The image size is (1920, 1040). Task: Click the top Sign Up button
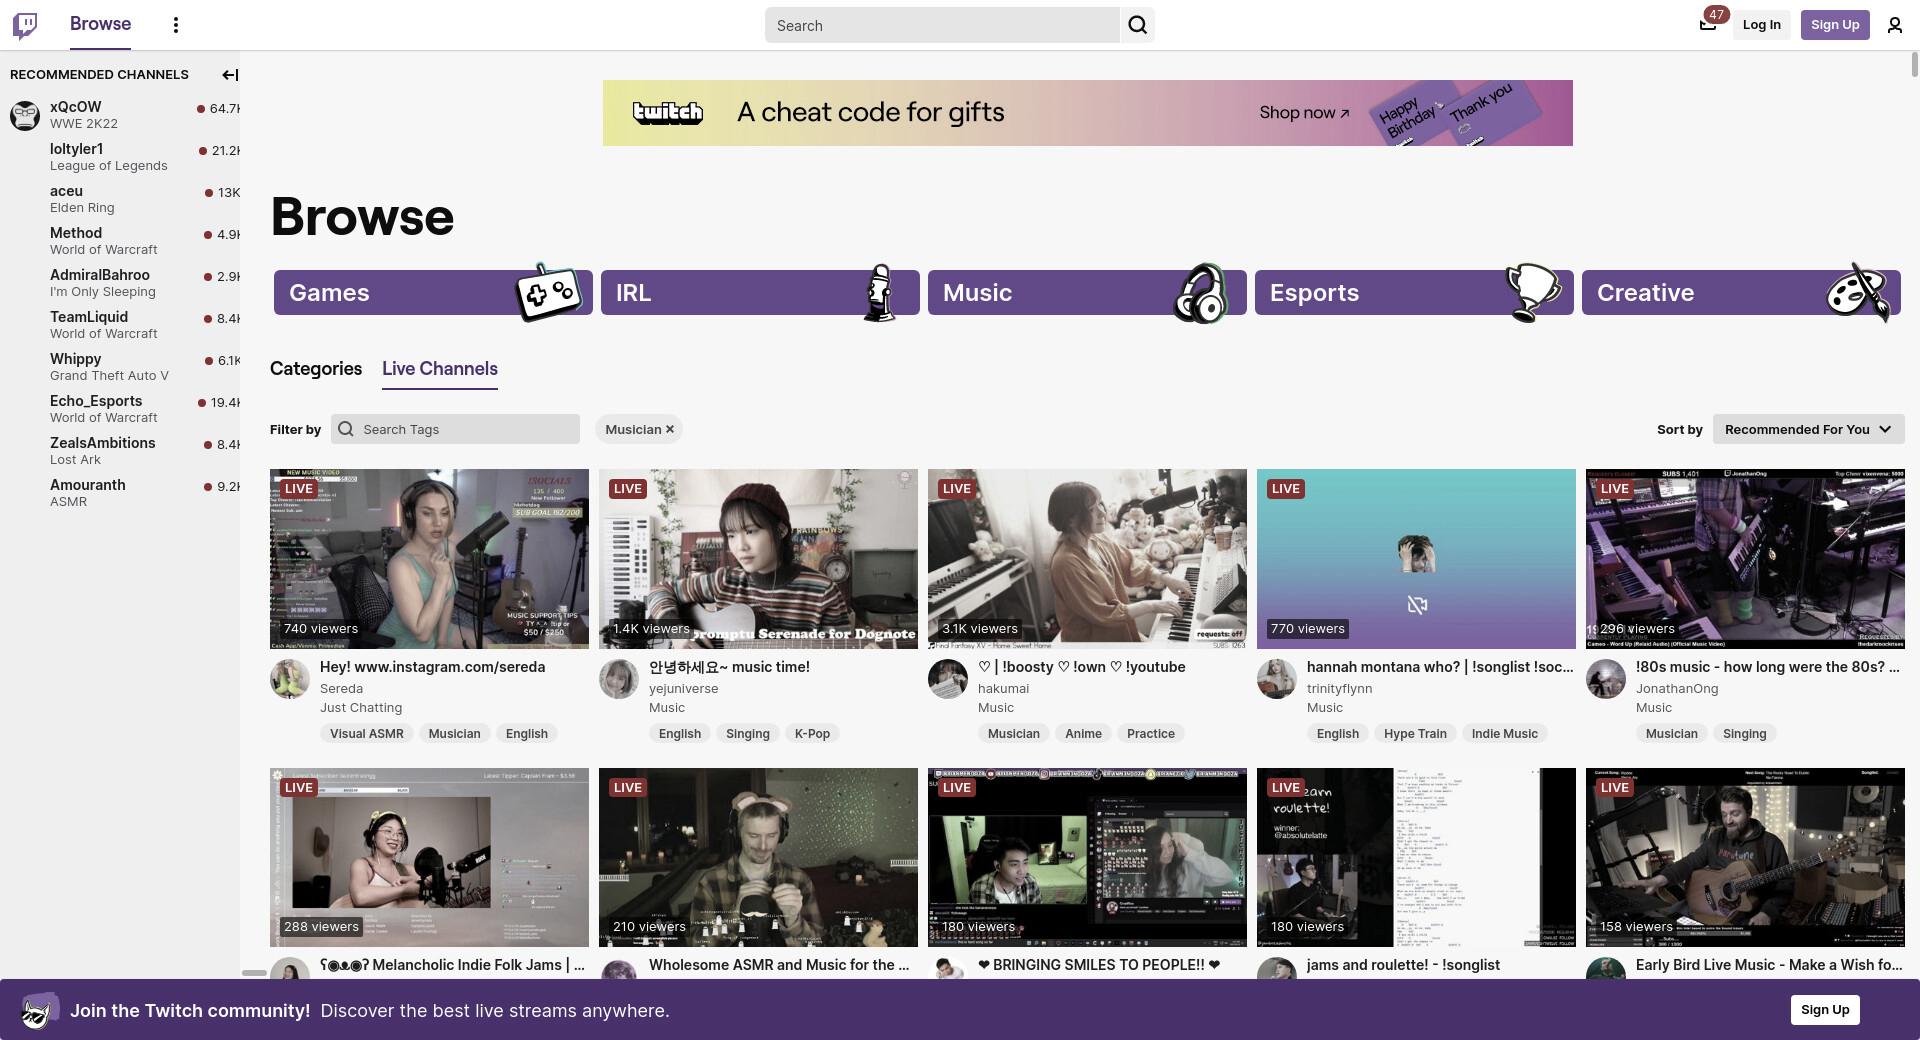1835,25
